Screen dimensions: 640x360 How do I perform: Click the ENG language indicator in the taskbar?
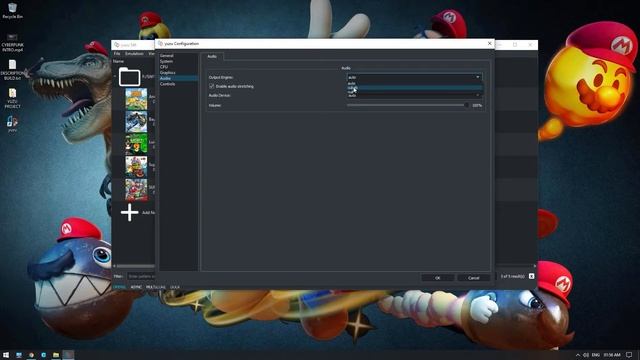click(x=596, y=355)
